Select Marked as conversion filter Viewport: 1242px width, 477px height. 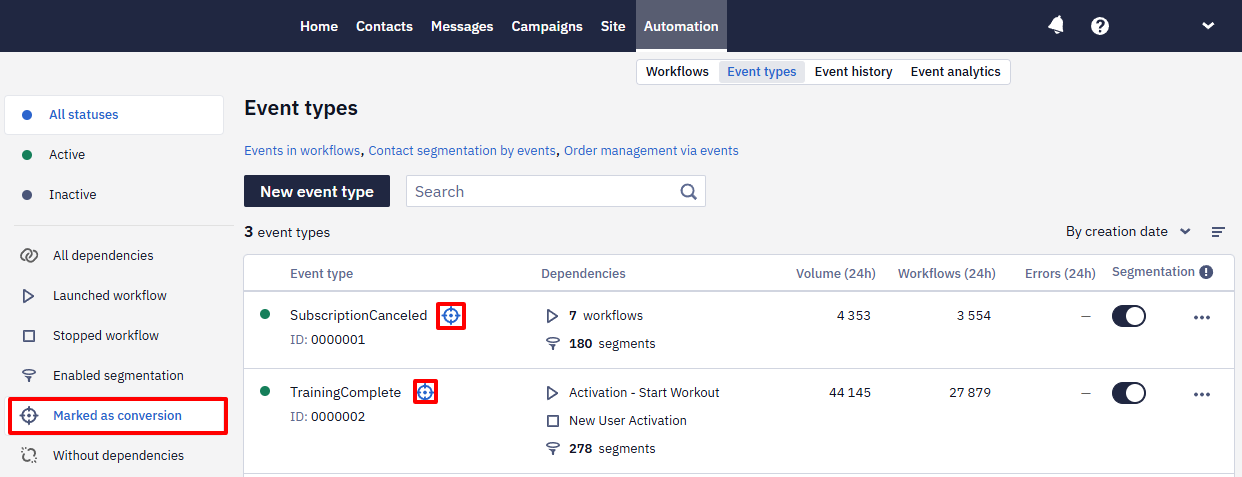(117, 416)
